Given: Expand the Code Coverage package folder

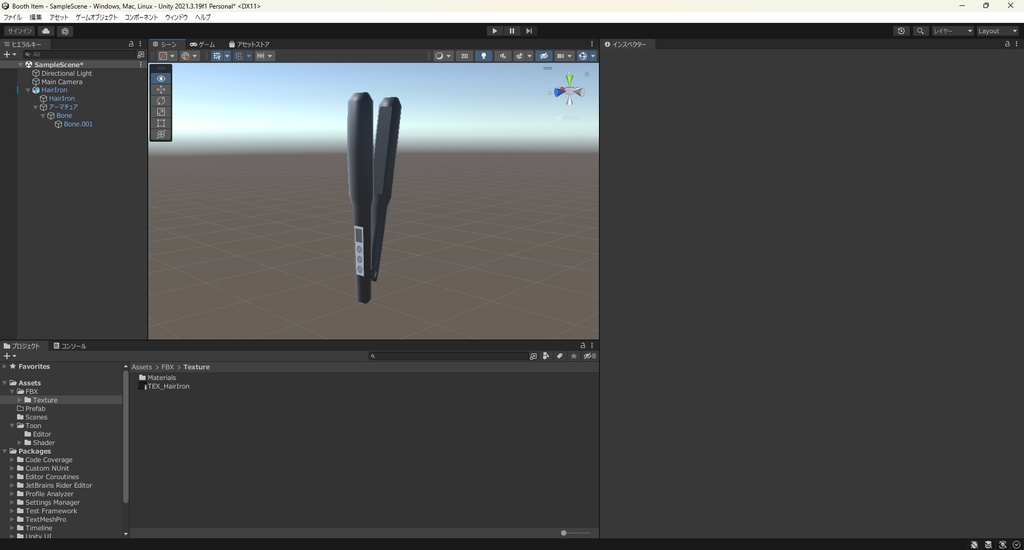Looking at the screenshot, I should coord(12,460).
